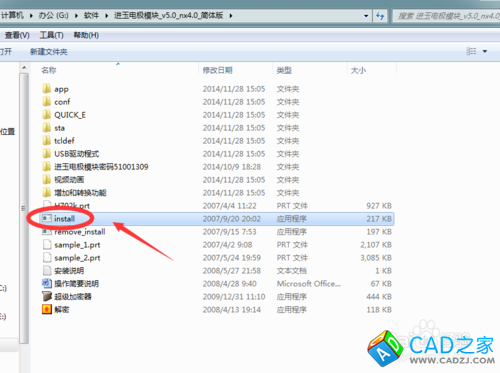Select the USB驱动程式 folder icon
Image resolution: width=500 pixels, height=373 pixels.
click(47, 154)
